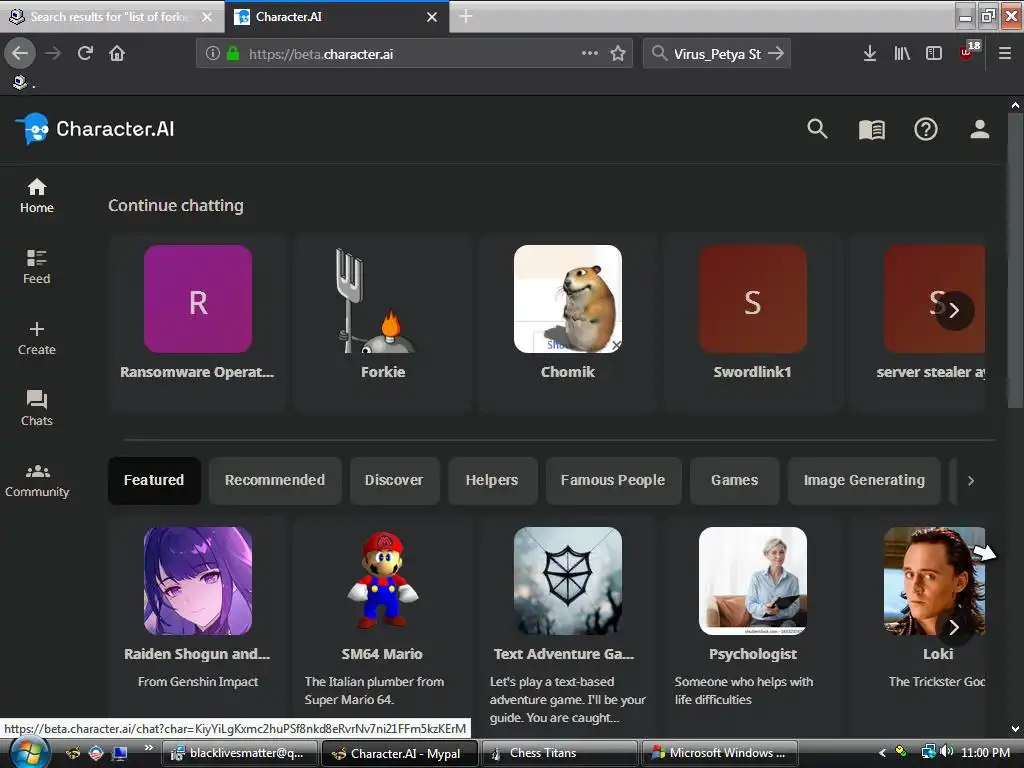Click the page vertical scrollbar

tap(1015, 261)
